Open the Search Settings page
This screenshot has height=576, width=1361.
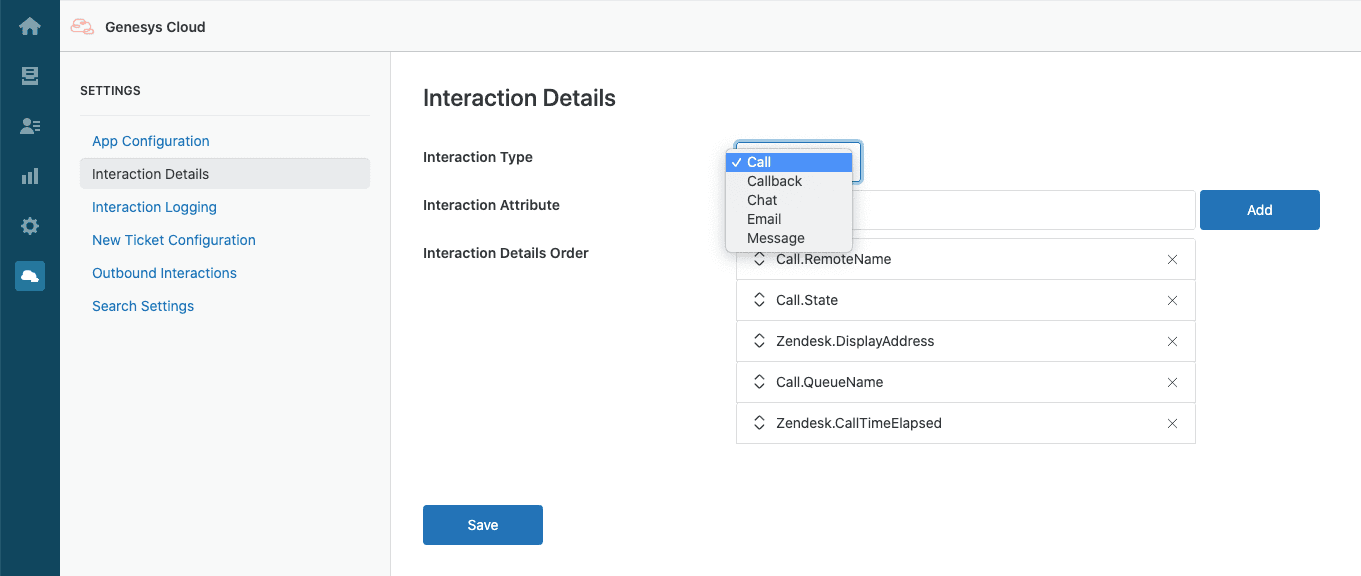coord(143,305)
